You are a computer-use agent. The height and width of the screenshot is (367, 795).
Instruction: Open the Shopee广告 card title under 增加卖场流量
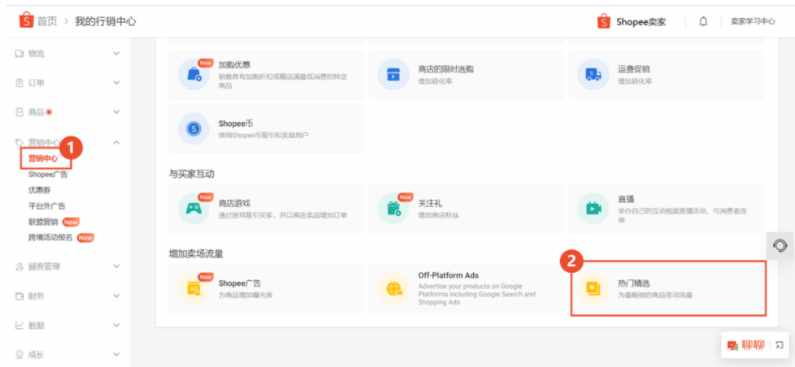pyautogui.click(x=239, y=283)
